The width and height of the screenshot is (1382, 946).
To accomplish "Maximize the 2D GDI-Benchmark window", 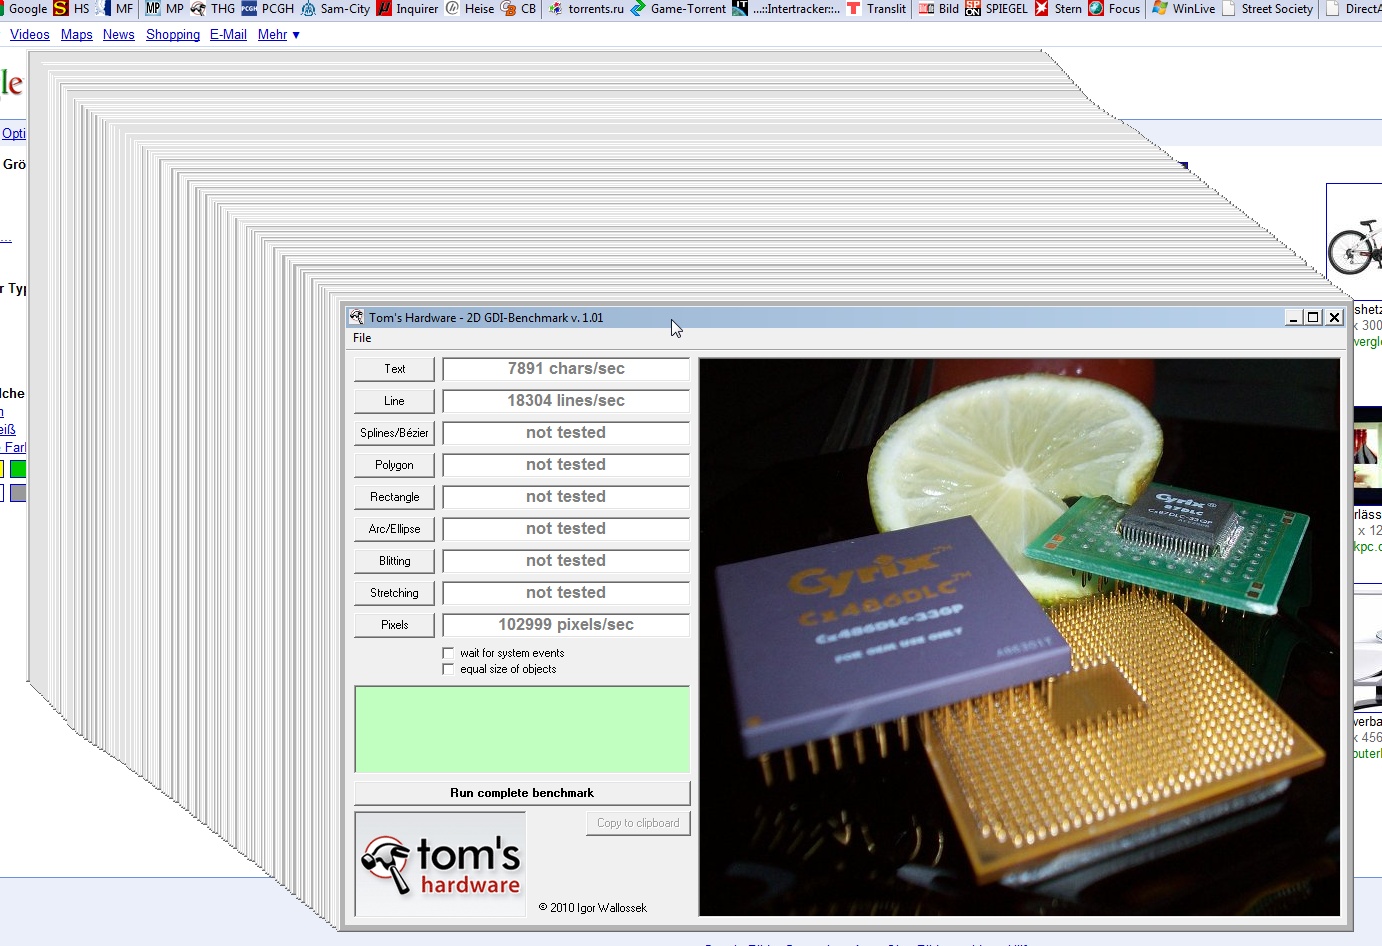I will (1313, 317).
